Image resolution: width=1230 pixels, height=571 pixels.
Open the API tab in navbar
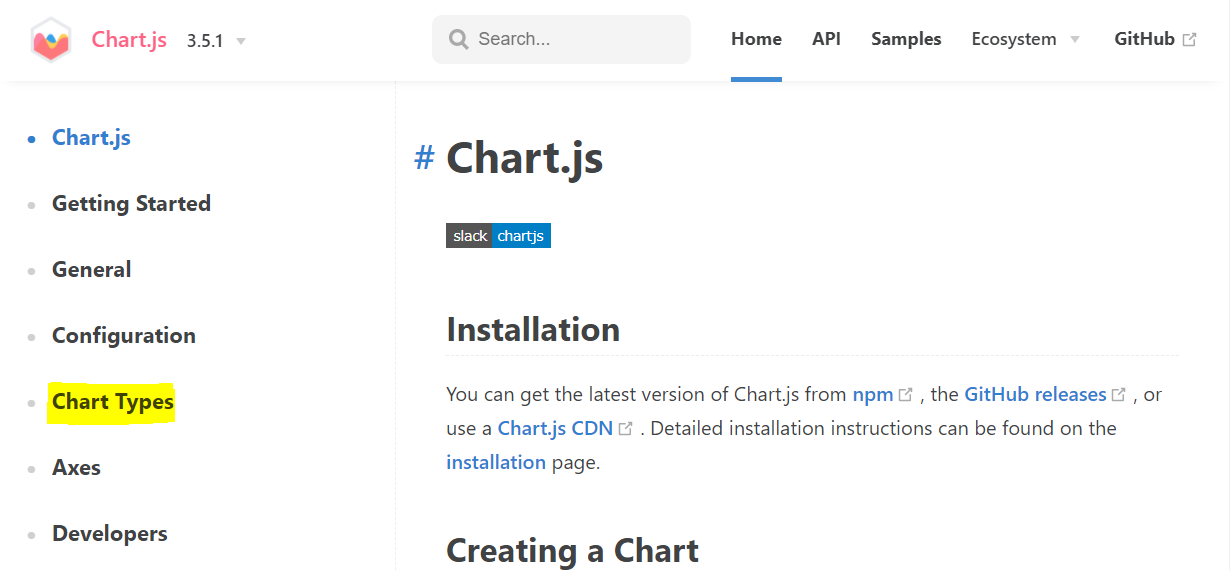[826, 39]
